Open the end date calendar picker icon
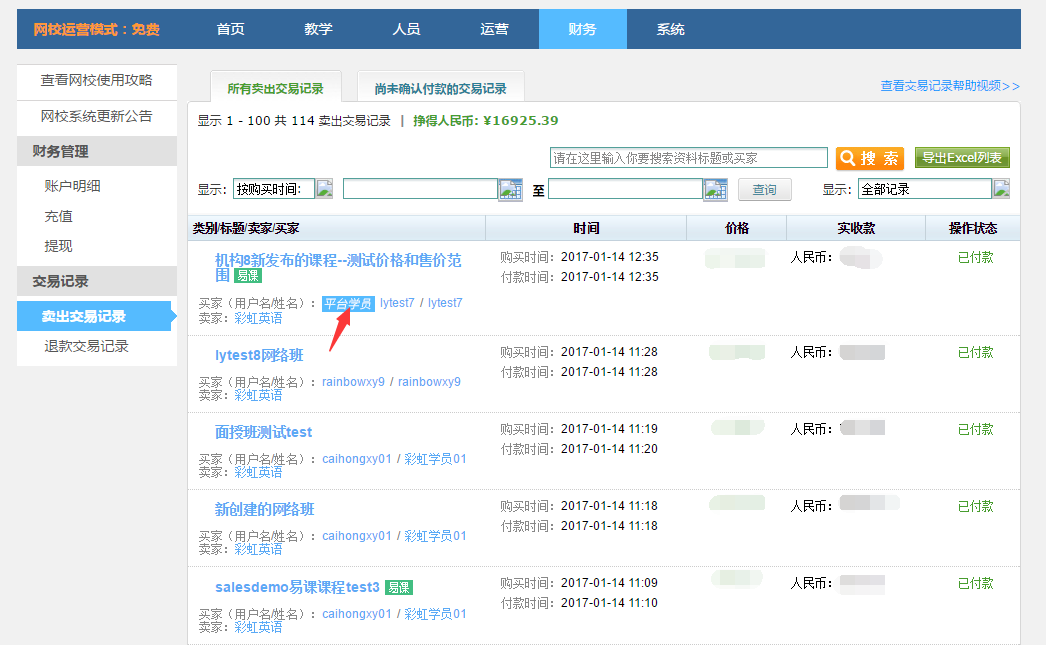 (715, 189)
